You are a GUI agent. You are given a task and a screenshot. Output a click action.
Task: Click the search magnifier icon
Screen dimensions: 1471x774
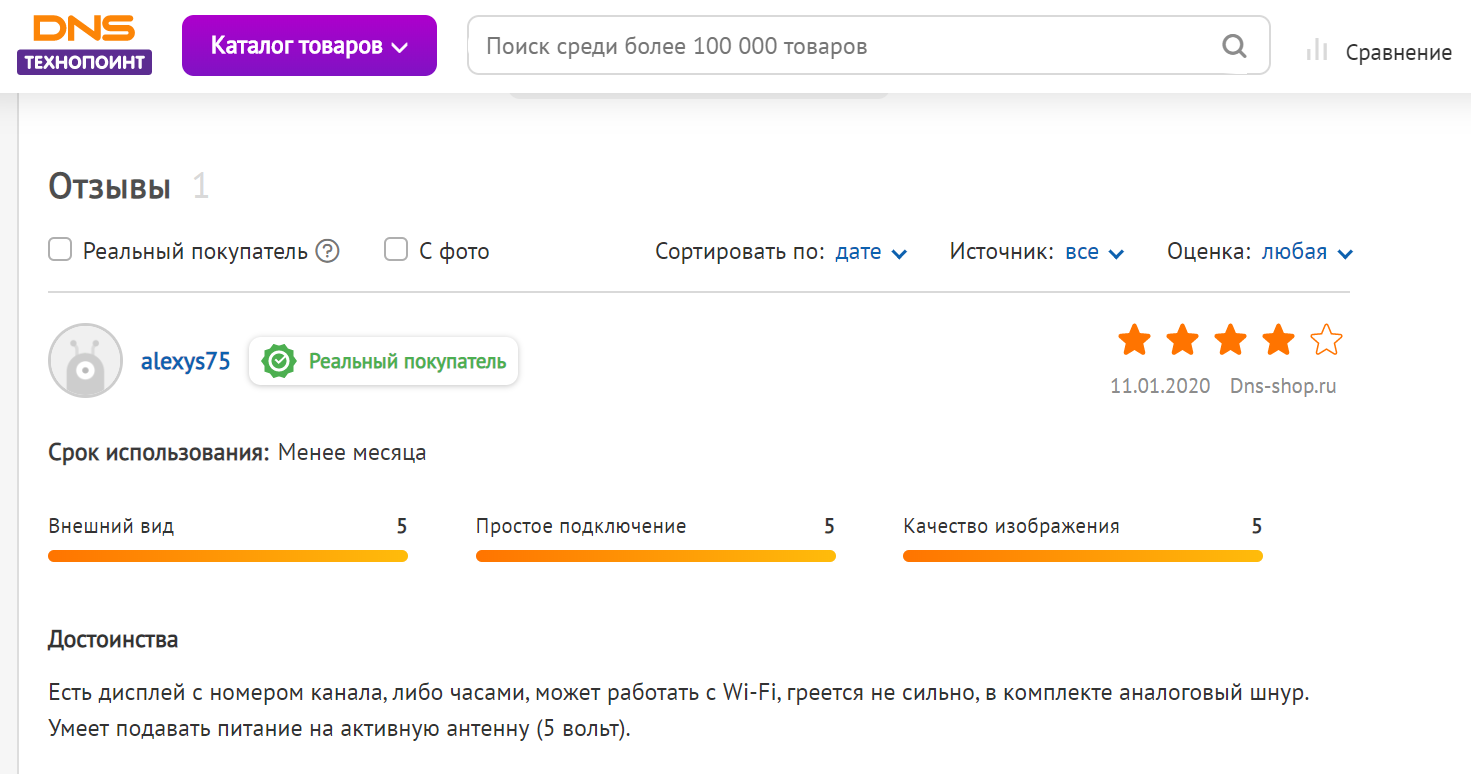click(x=1235, y=46)
